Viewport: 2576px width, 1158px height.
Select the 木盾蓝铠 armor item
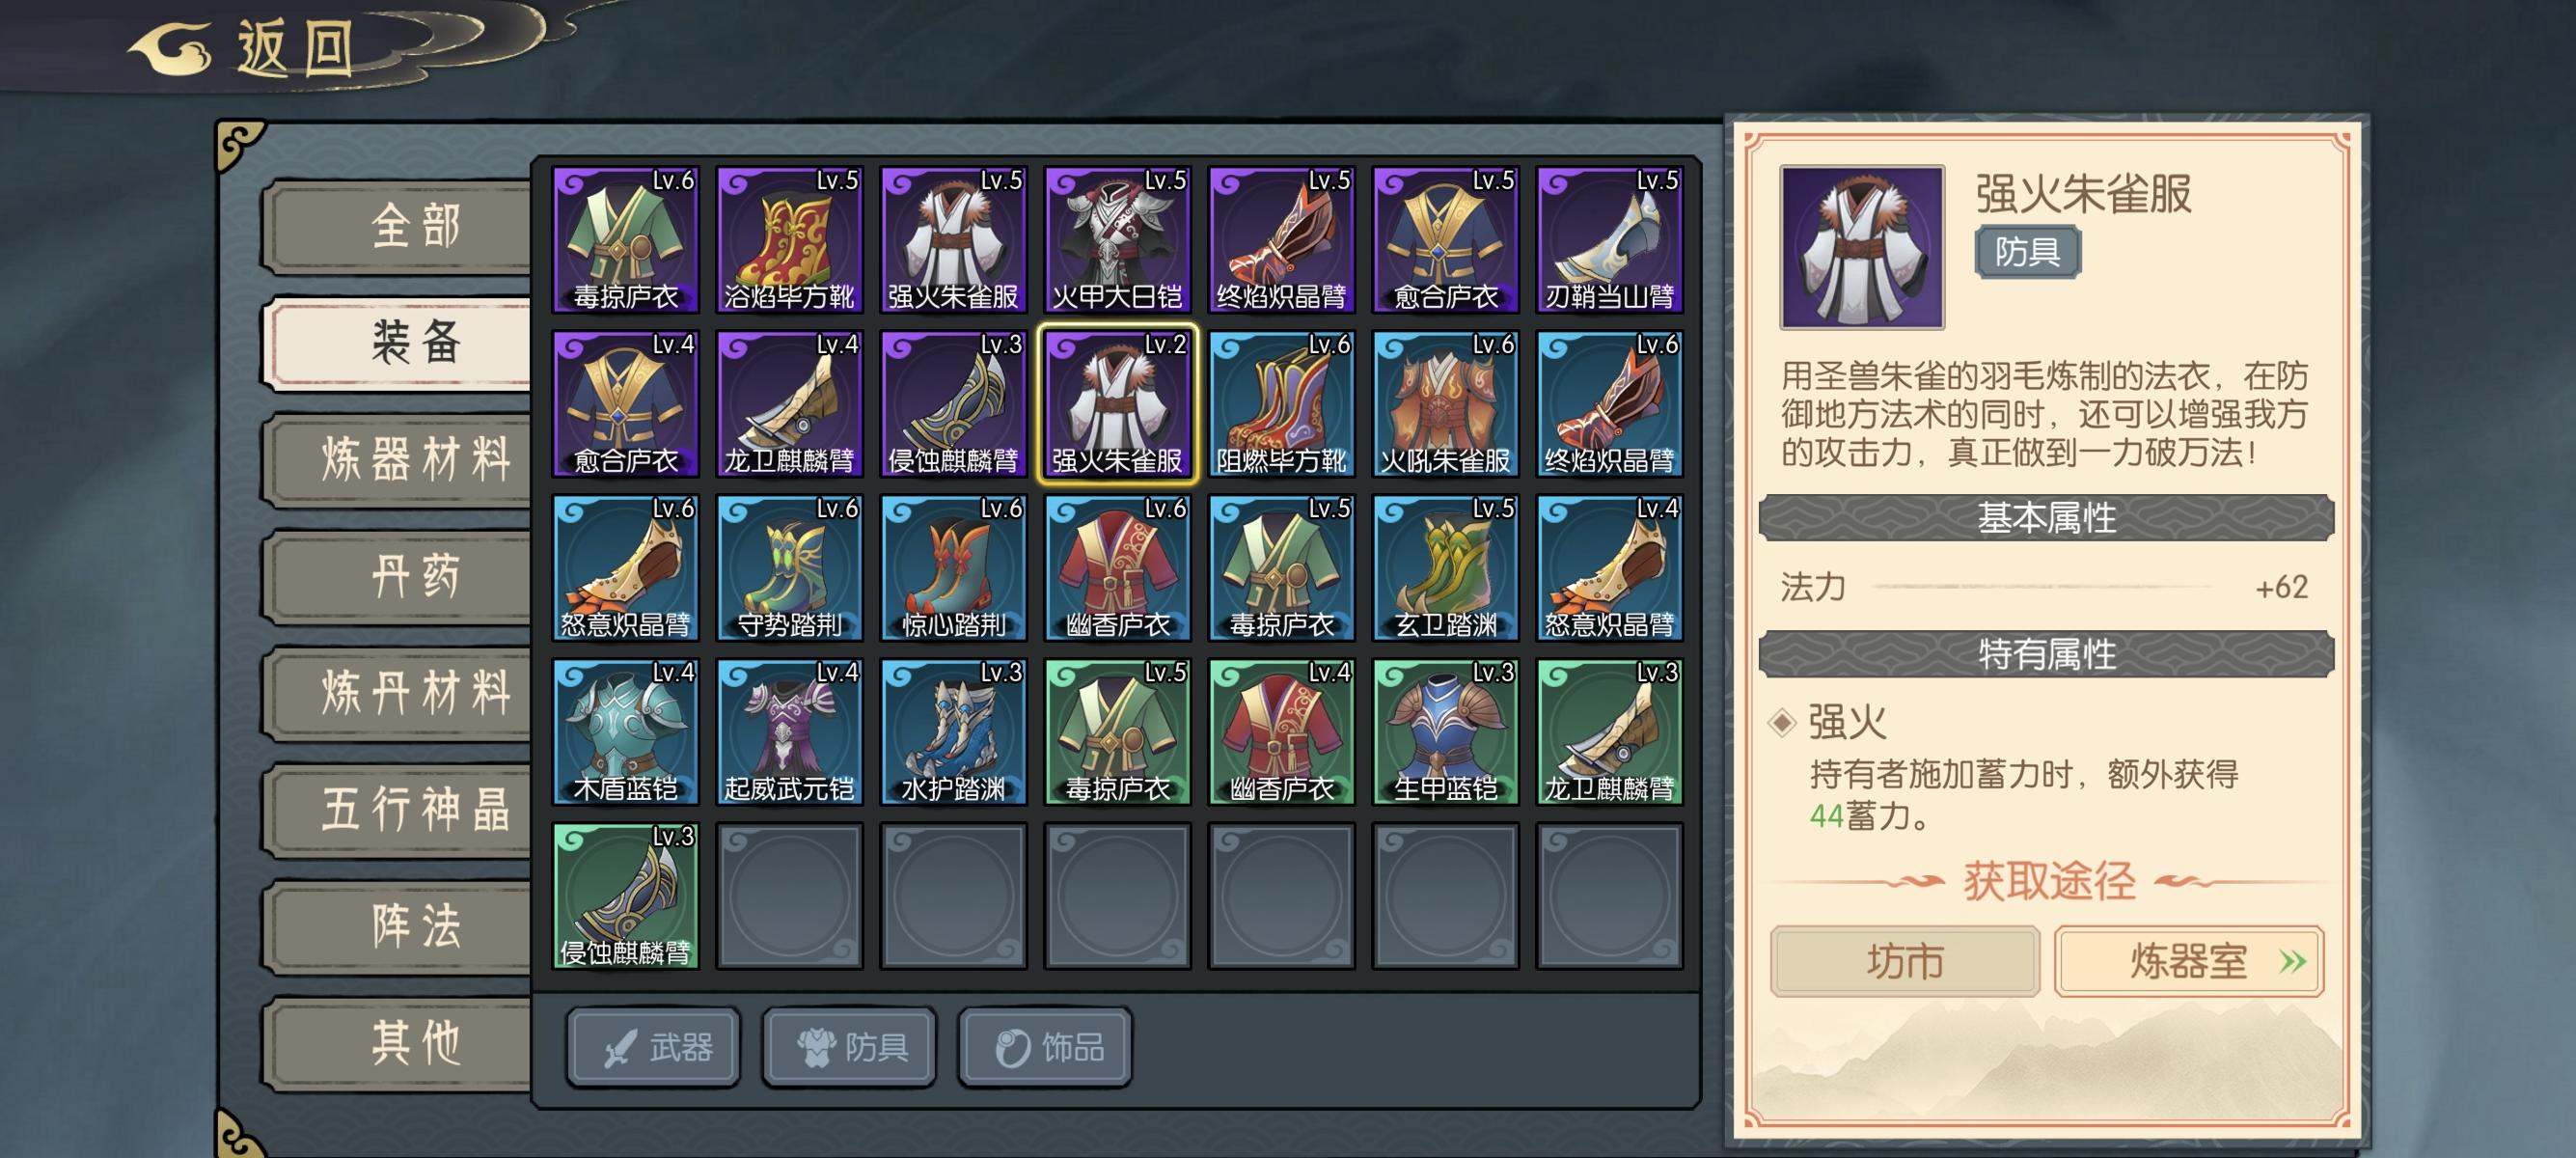(x=625, y=732)
